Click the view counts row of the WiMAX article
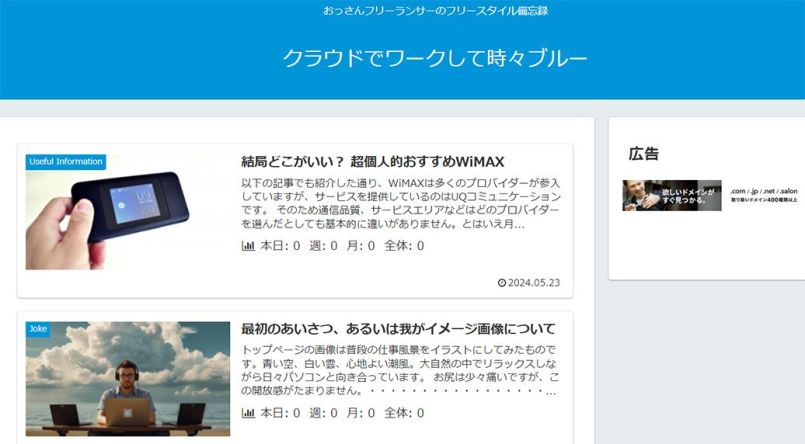The width and height of the screenshot is (805, 444). [333, 246]
